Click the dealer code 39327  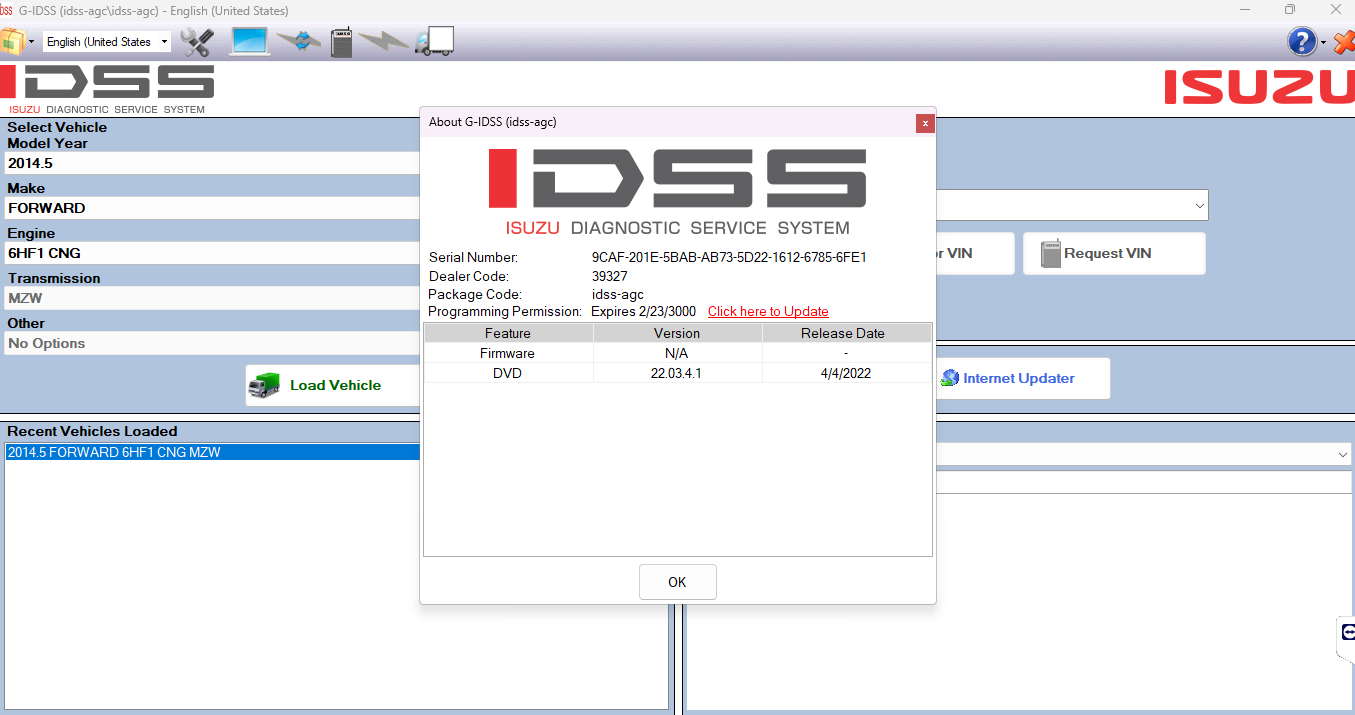coord(610,276)
